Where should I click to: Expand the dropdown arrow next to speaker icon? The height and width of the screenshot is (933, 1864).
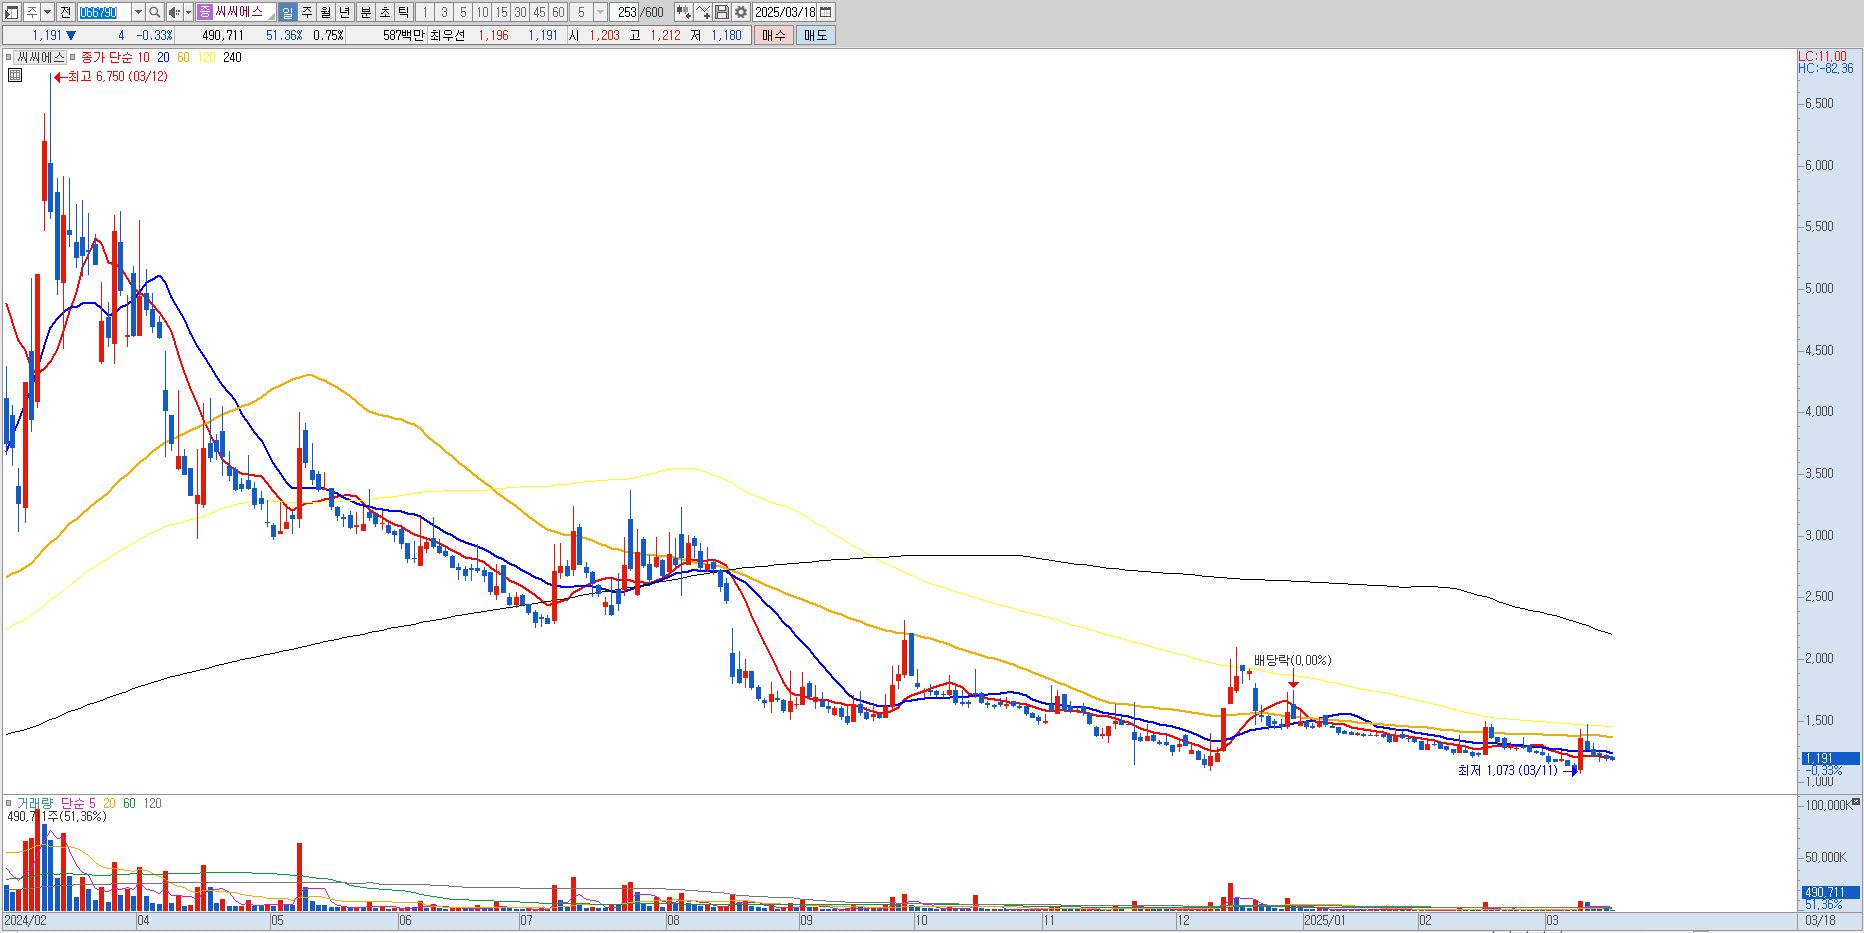point(188,12)
